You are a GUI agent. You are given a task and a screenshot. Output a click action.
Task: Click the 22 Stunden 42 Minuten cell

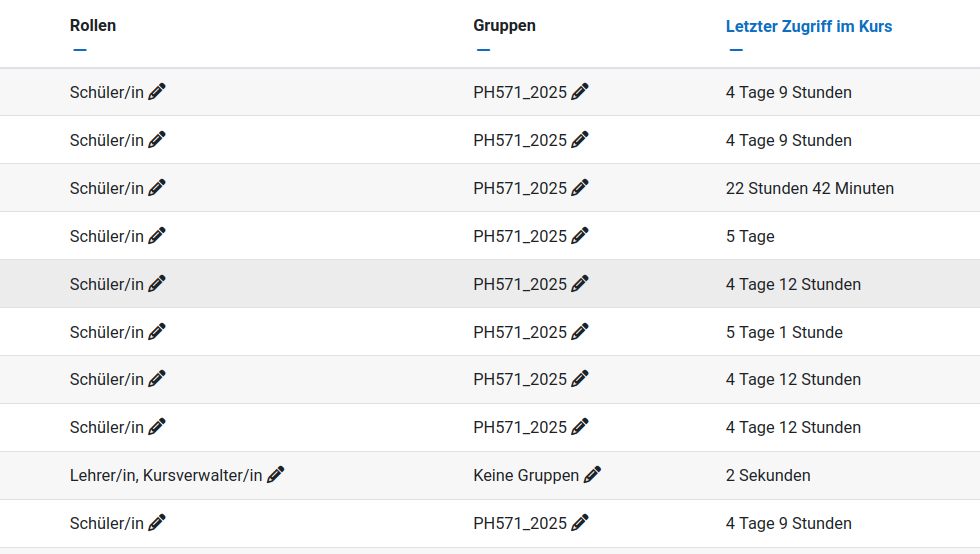click(x=809, y=188)
